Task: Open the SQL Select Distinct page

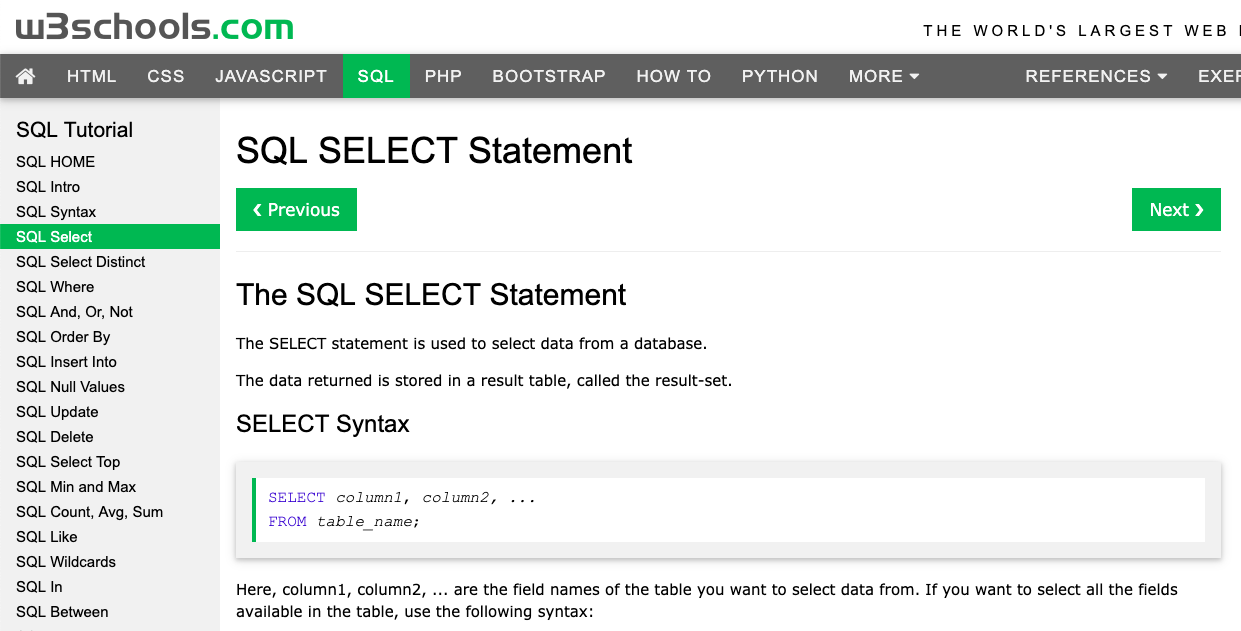Action: (x=80, y=261)
